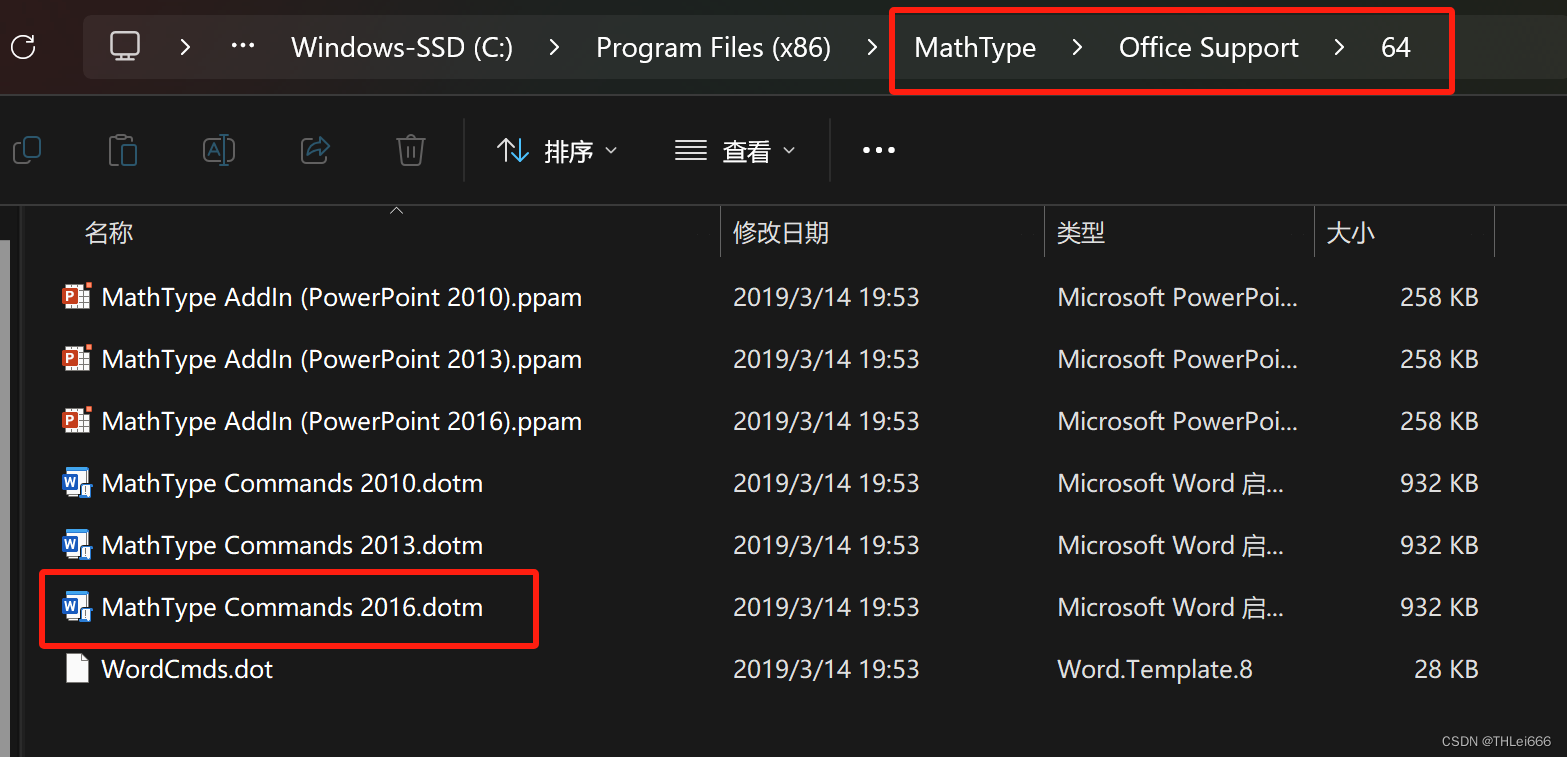1567x757 pixels.
Task: Click the Word.Template.8 type cell
Action: coord(1155,669)
